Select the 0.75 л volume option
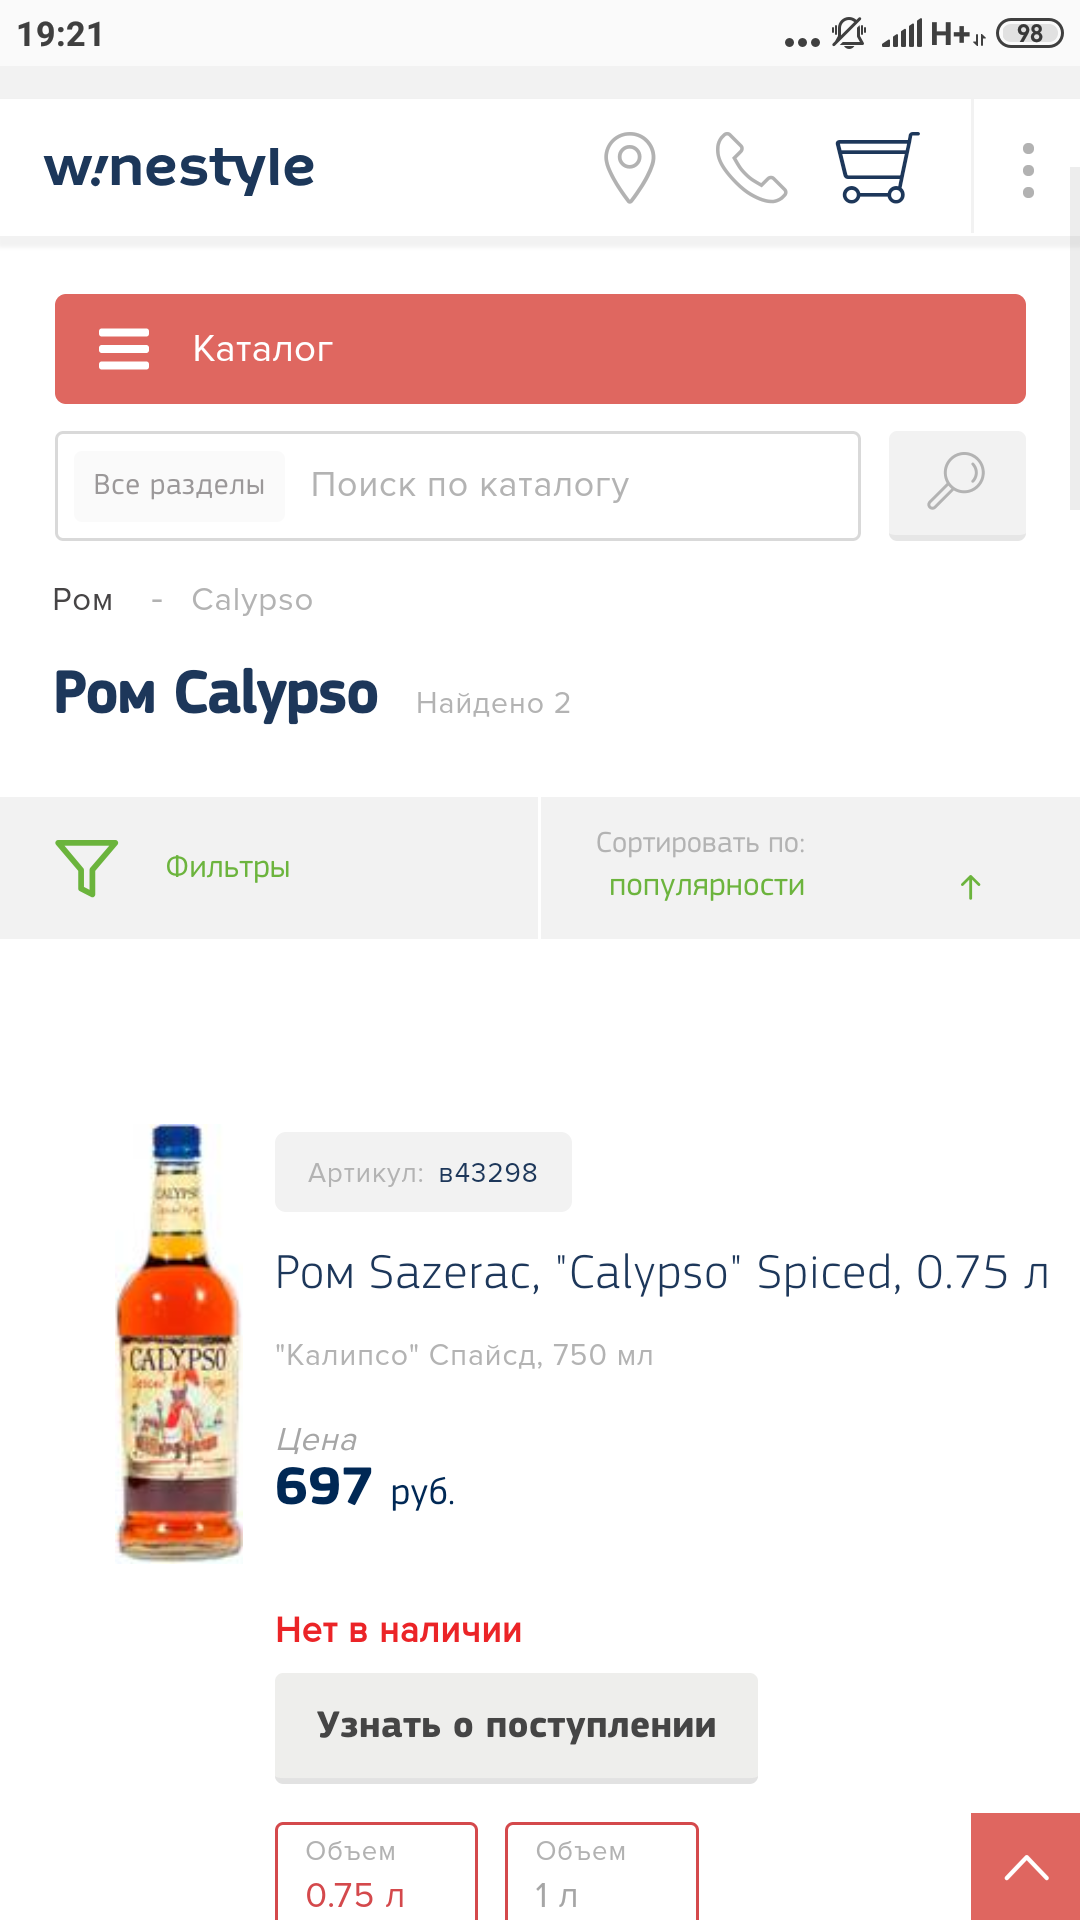This screenshot has height=1920, width=1080. (376, 1871)
